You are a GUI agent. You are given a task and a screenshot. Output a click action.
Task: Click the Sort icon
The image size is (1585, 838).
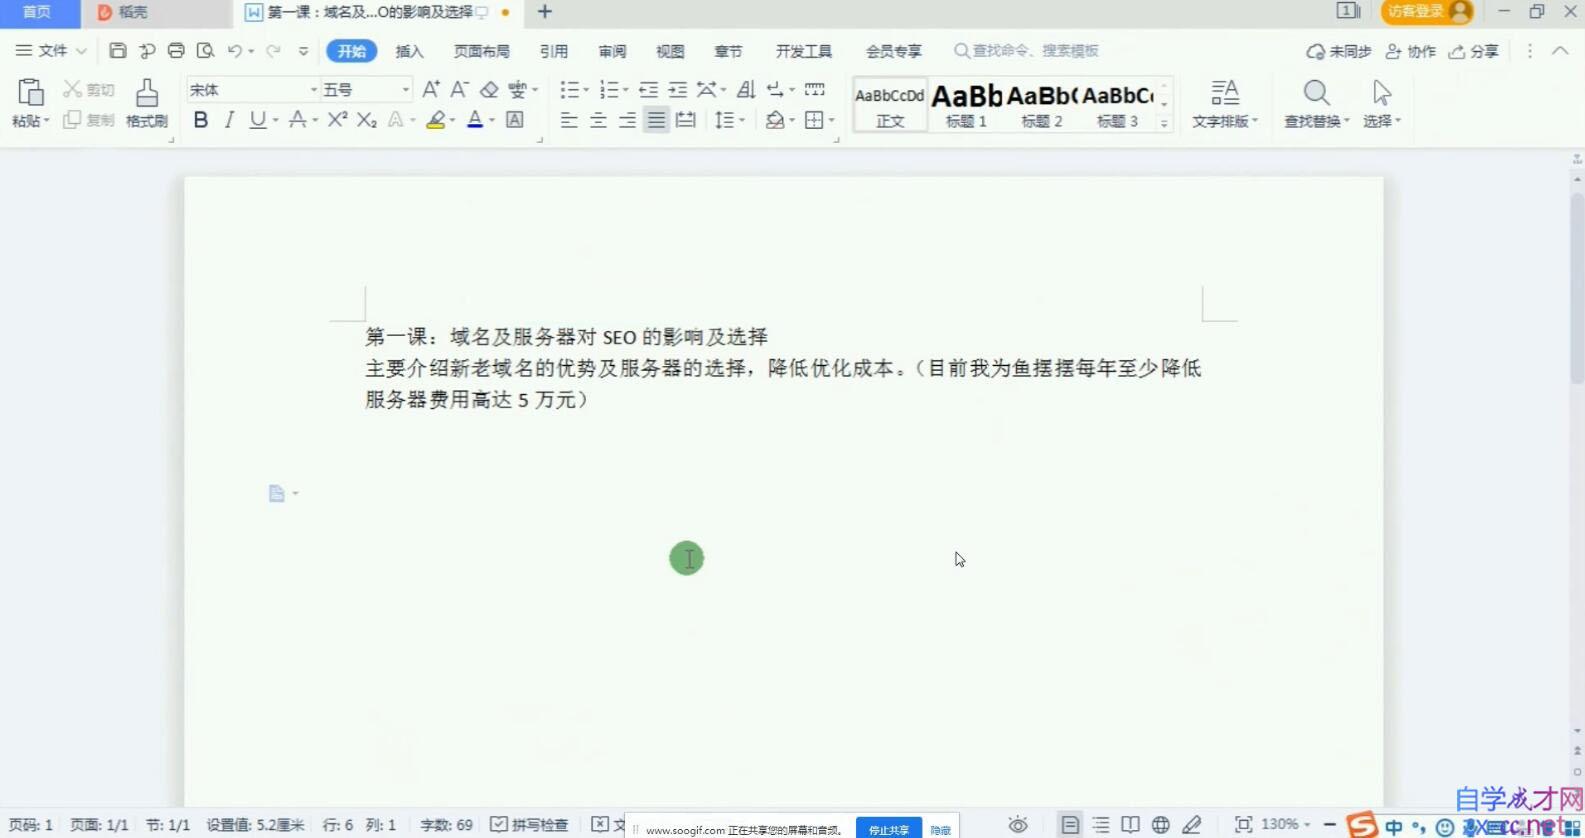pos(746,89)
